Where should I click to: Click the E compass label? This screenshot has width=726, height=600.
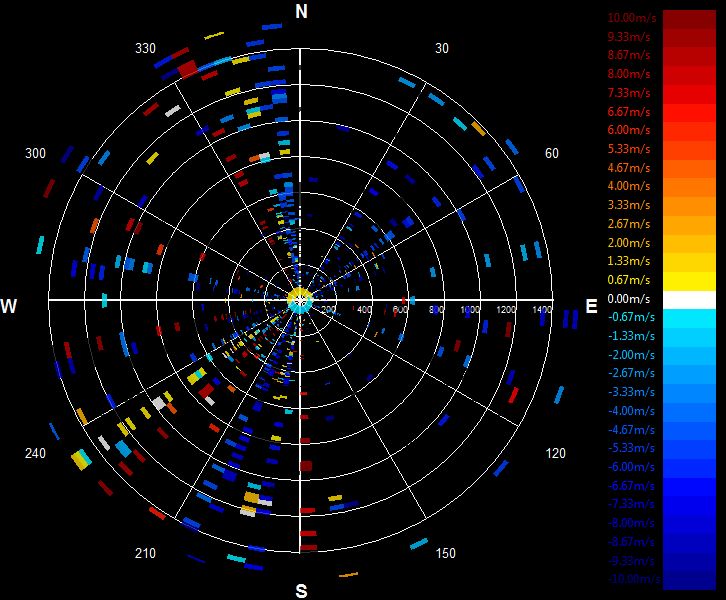[591, 306]
